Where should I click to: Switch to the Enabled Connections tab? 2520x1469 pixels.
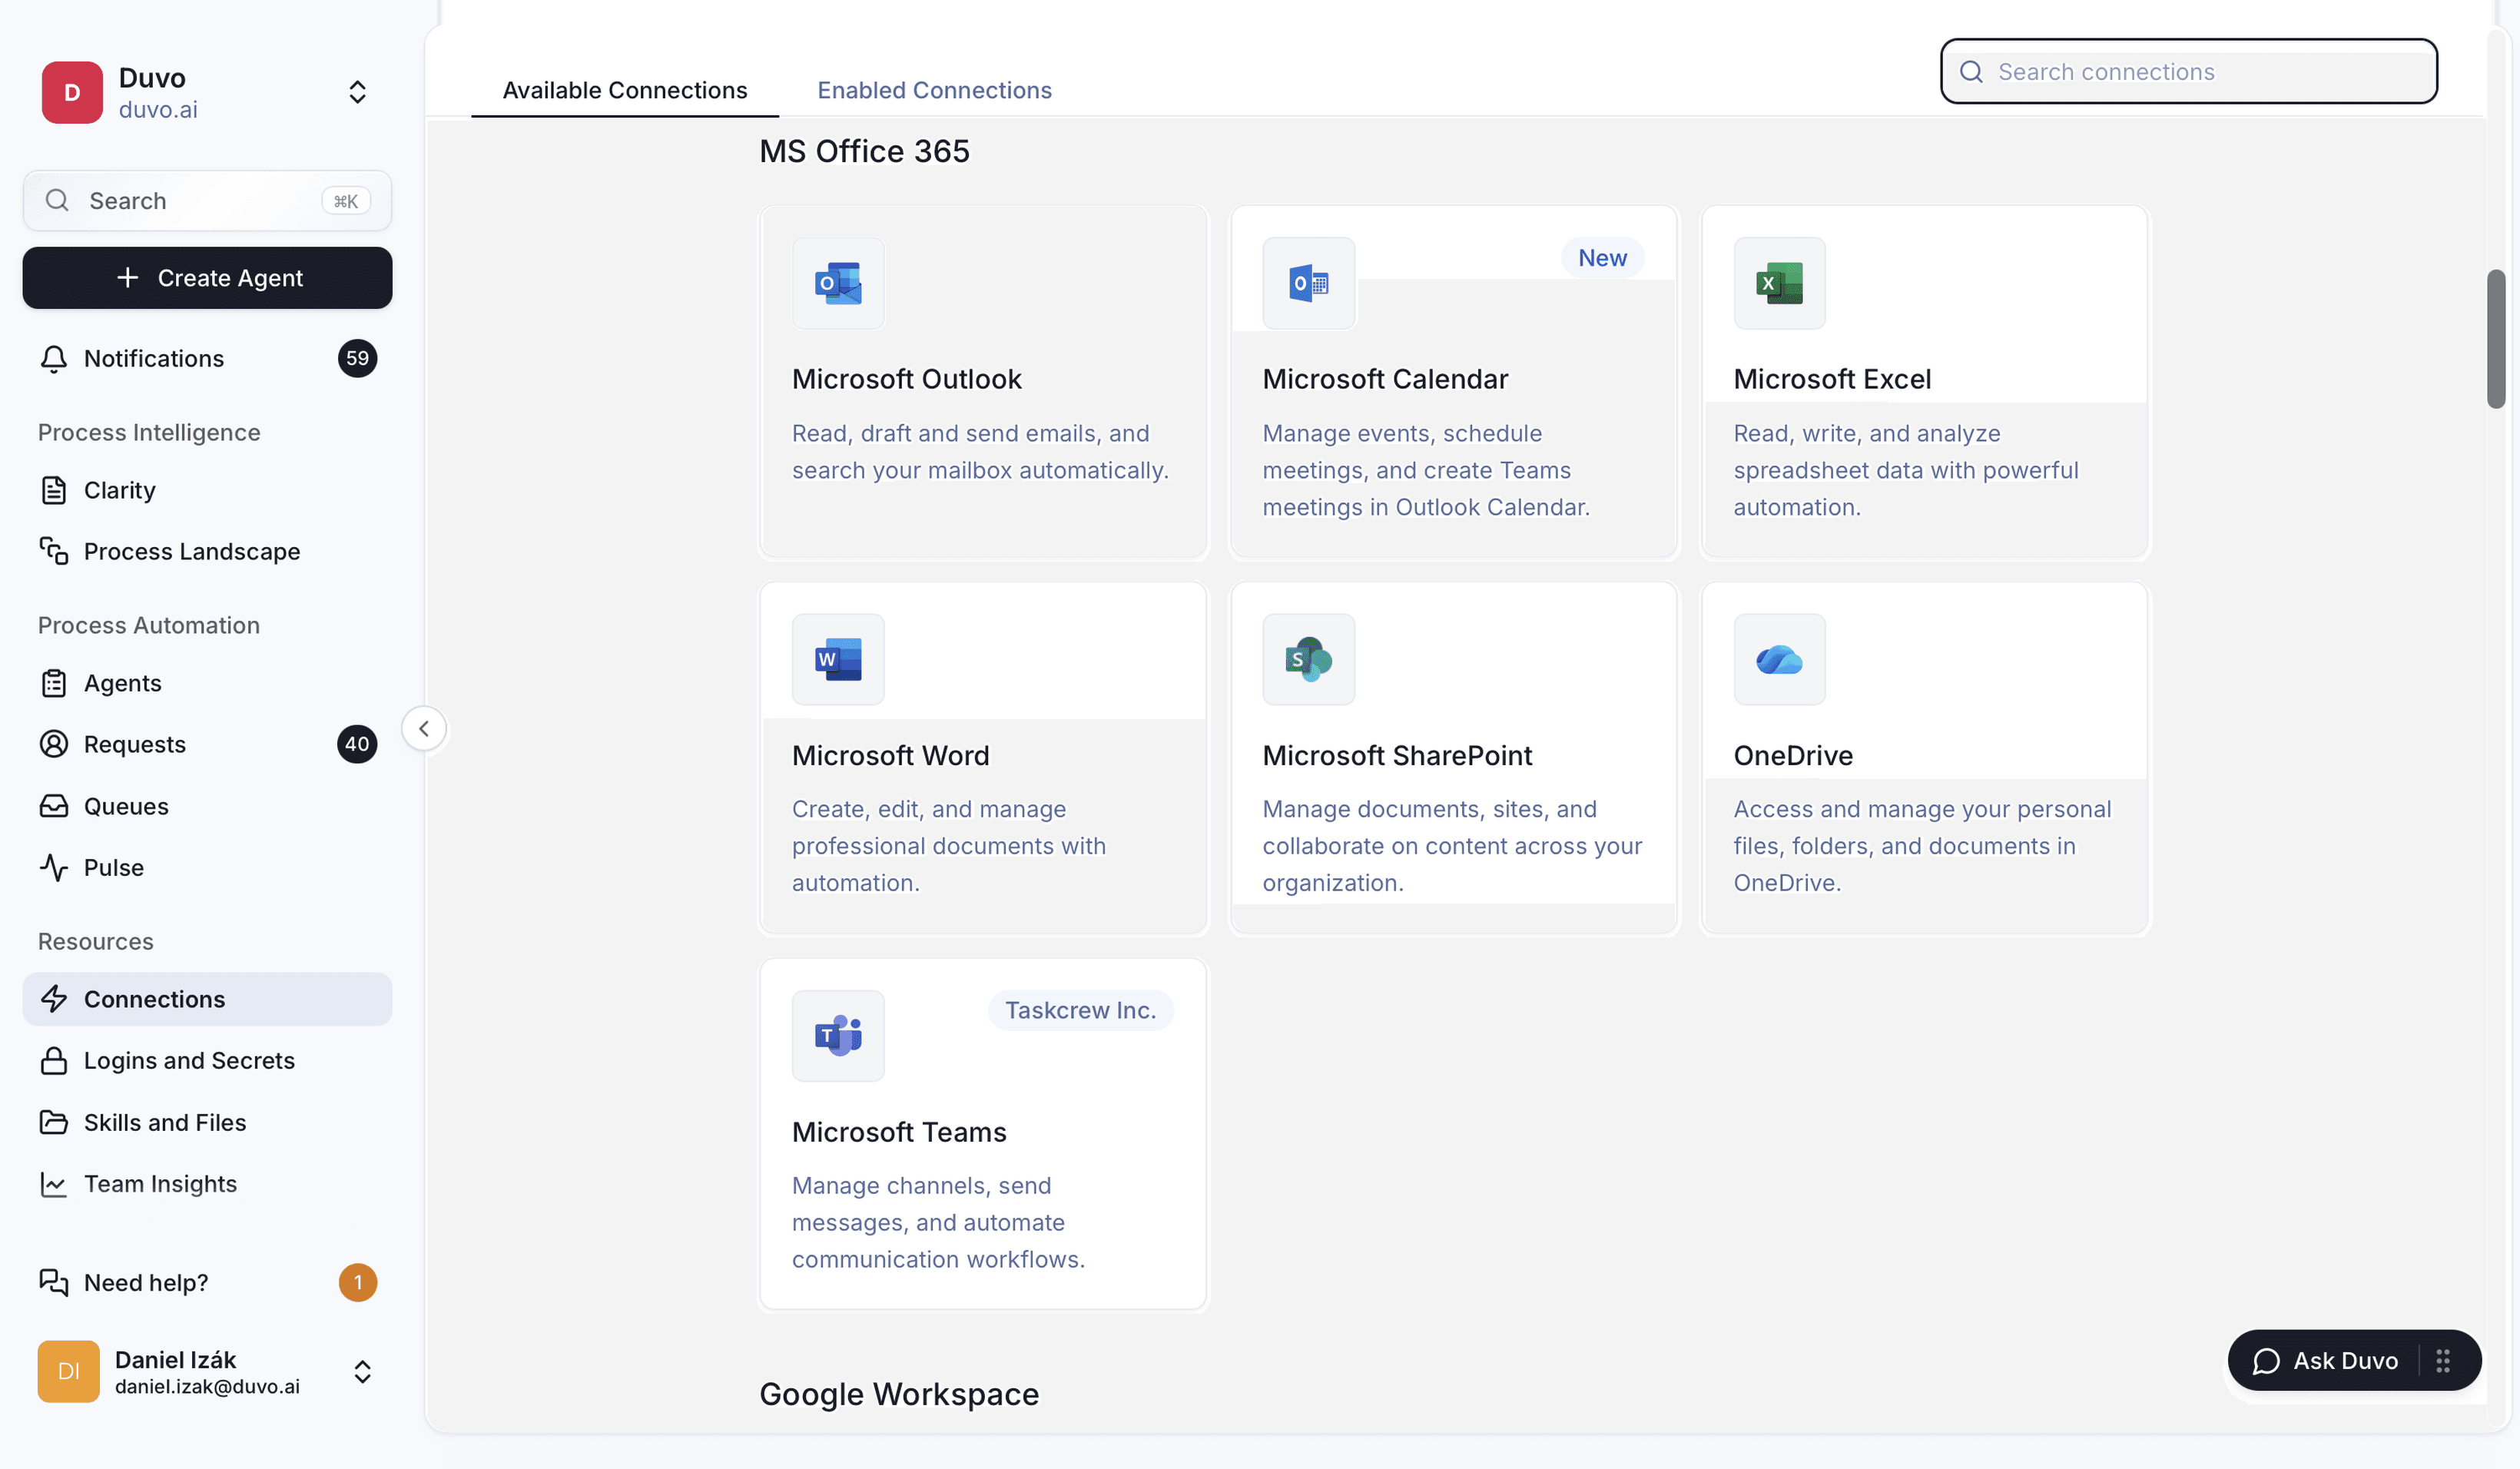934,90
